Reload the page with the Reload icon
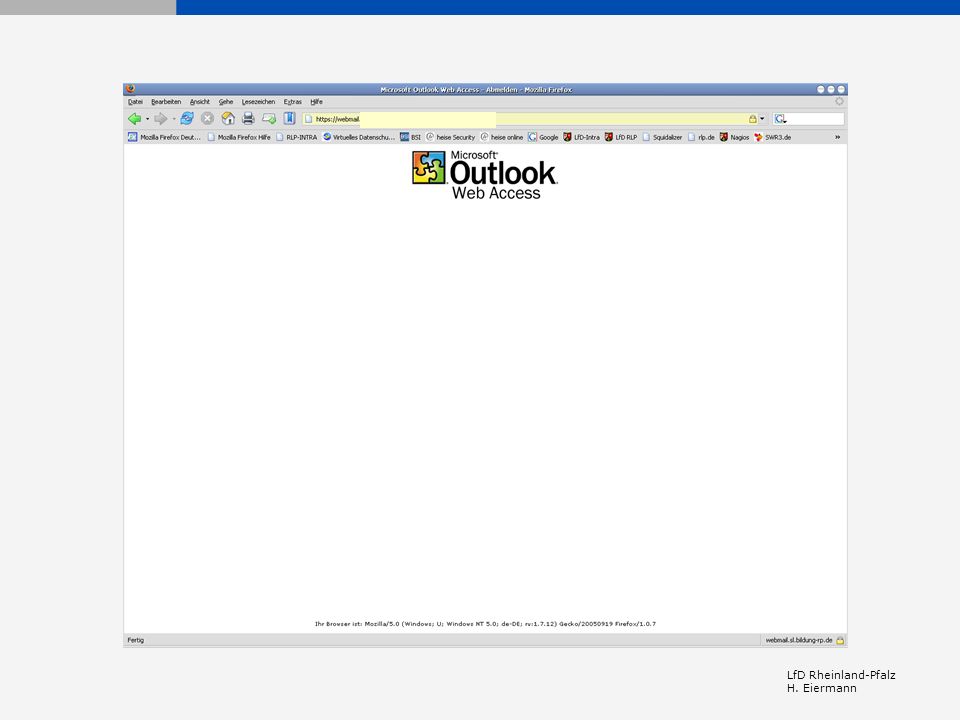Viewport: 960px width, 720px height. tap(187, 119)
